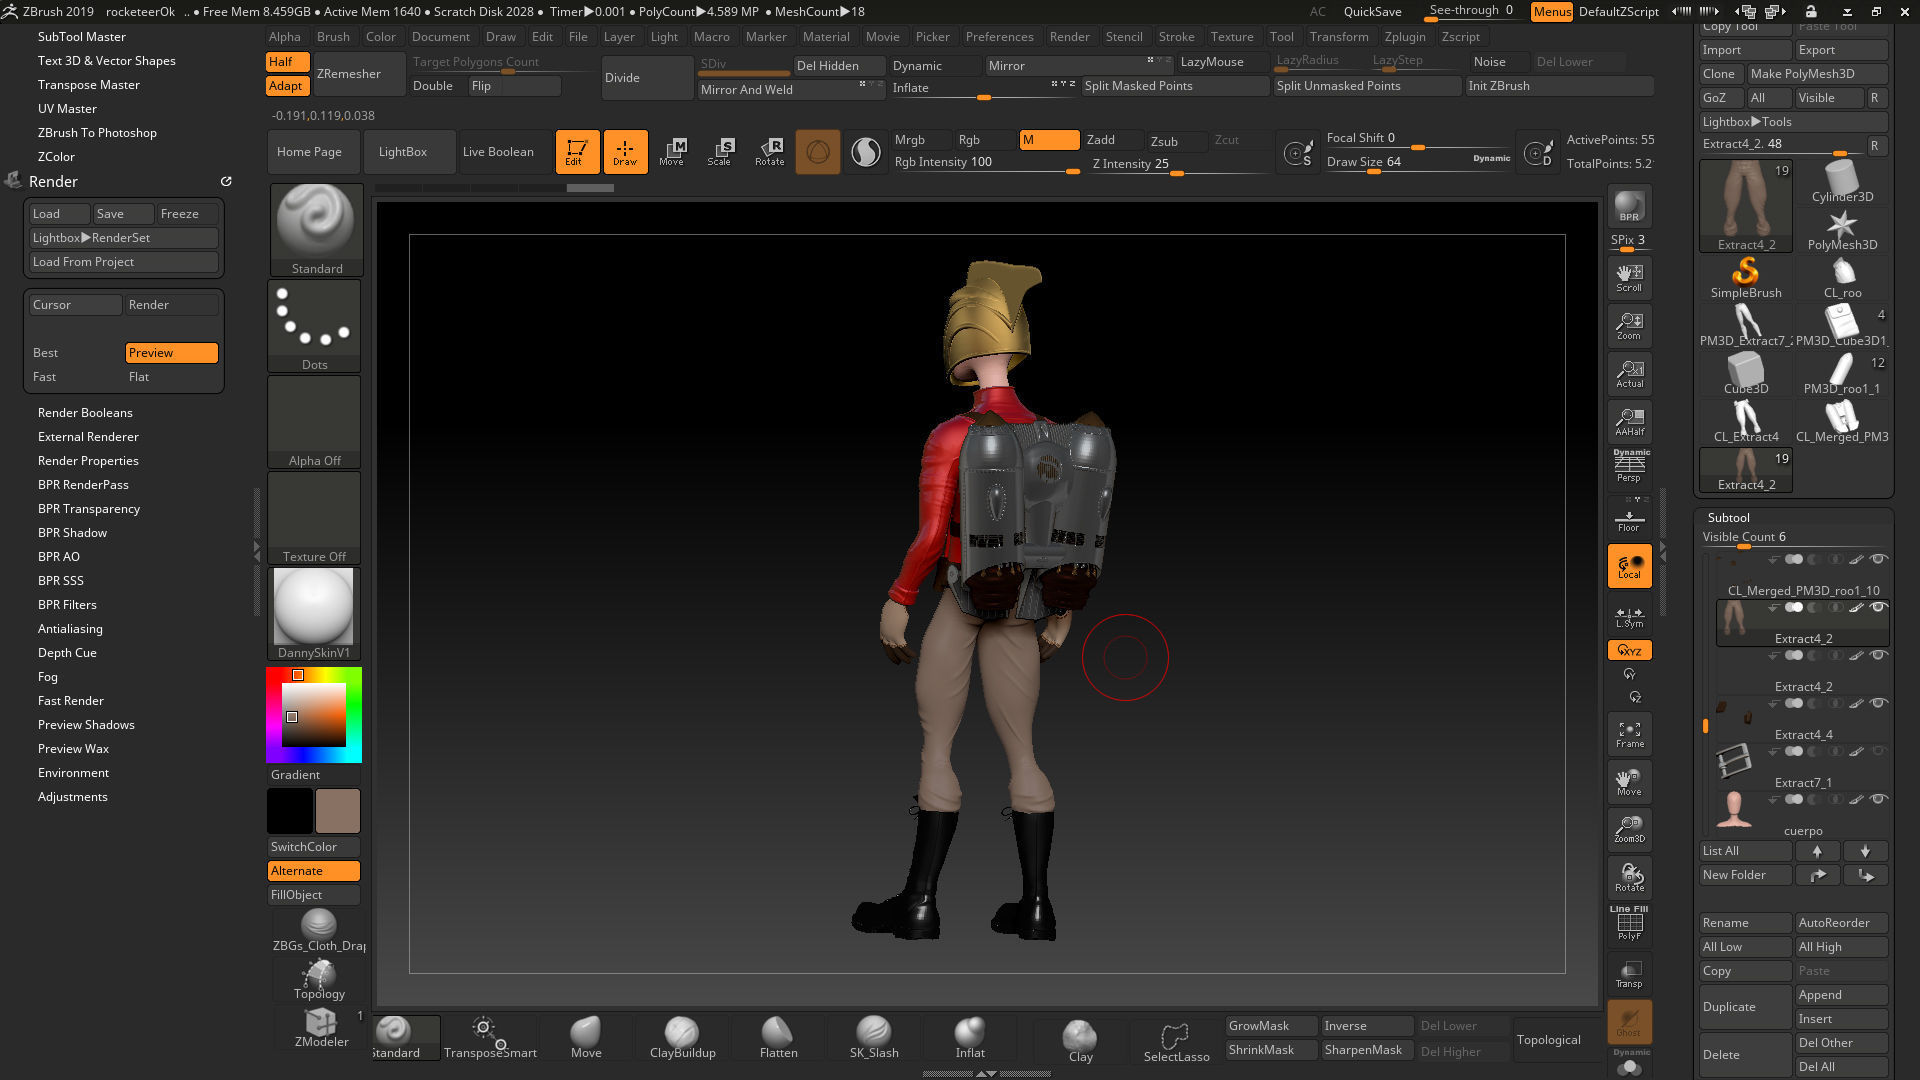
Task: Toggle Local transformations
Action: pos(1629,566)
